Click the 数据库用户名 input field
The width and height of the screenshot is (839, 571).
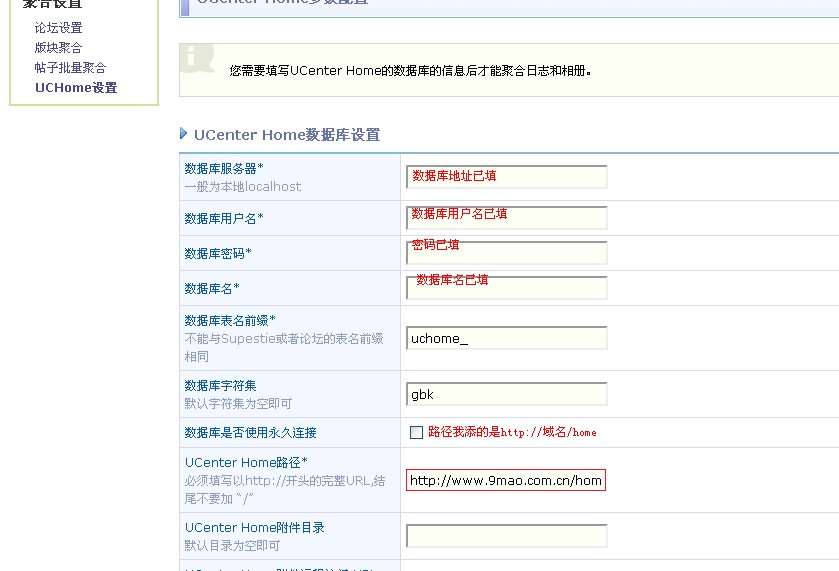507,218
